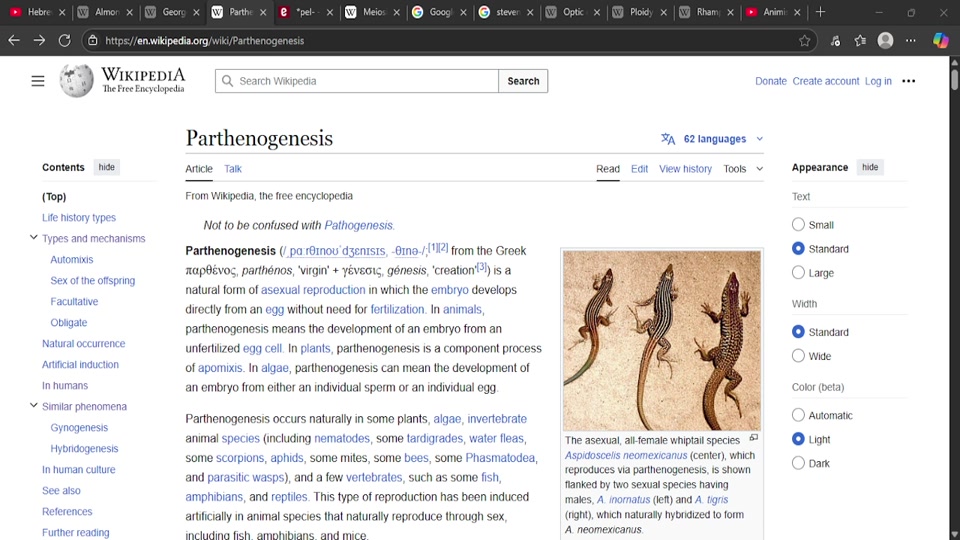Viewport: 960px width, 540px height.
Task: Open the Copilot icon in toolbar
Action: [940, 41]
